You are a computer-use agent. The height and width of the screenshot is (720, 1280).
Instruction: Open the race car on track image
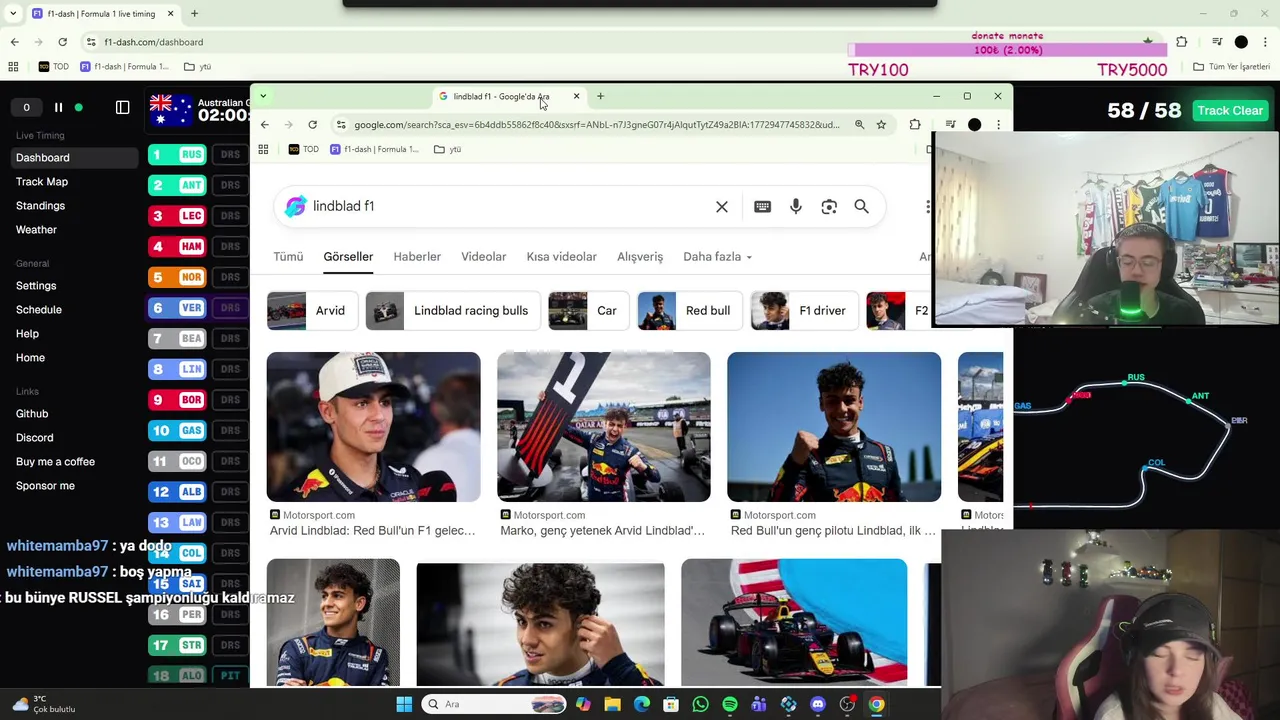(x=794, y=623)
